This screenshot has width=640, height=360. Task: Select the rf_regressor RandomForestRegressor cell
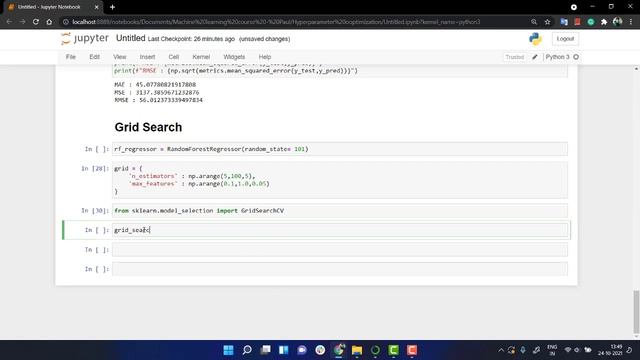(340, 149)
